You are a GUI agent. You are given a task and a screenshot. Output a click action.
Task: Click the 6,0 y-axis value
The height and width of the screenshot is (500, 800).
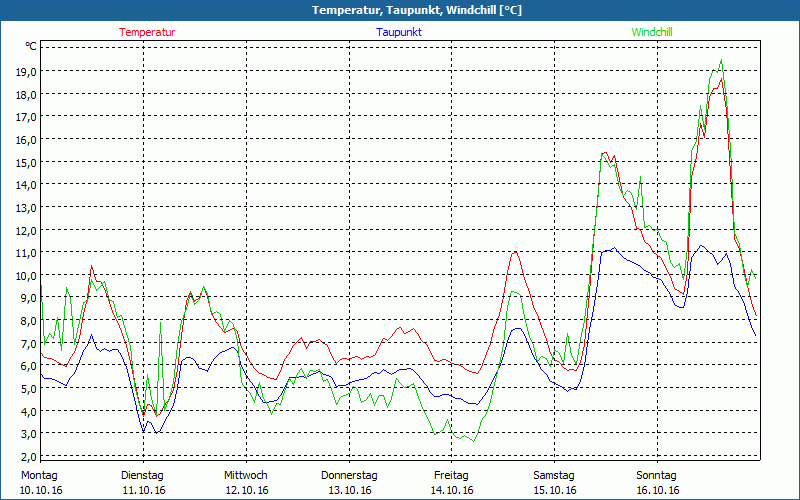point(29,366)
